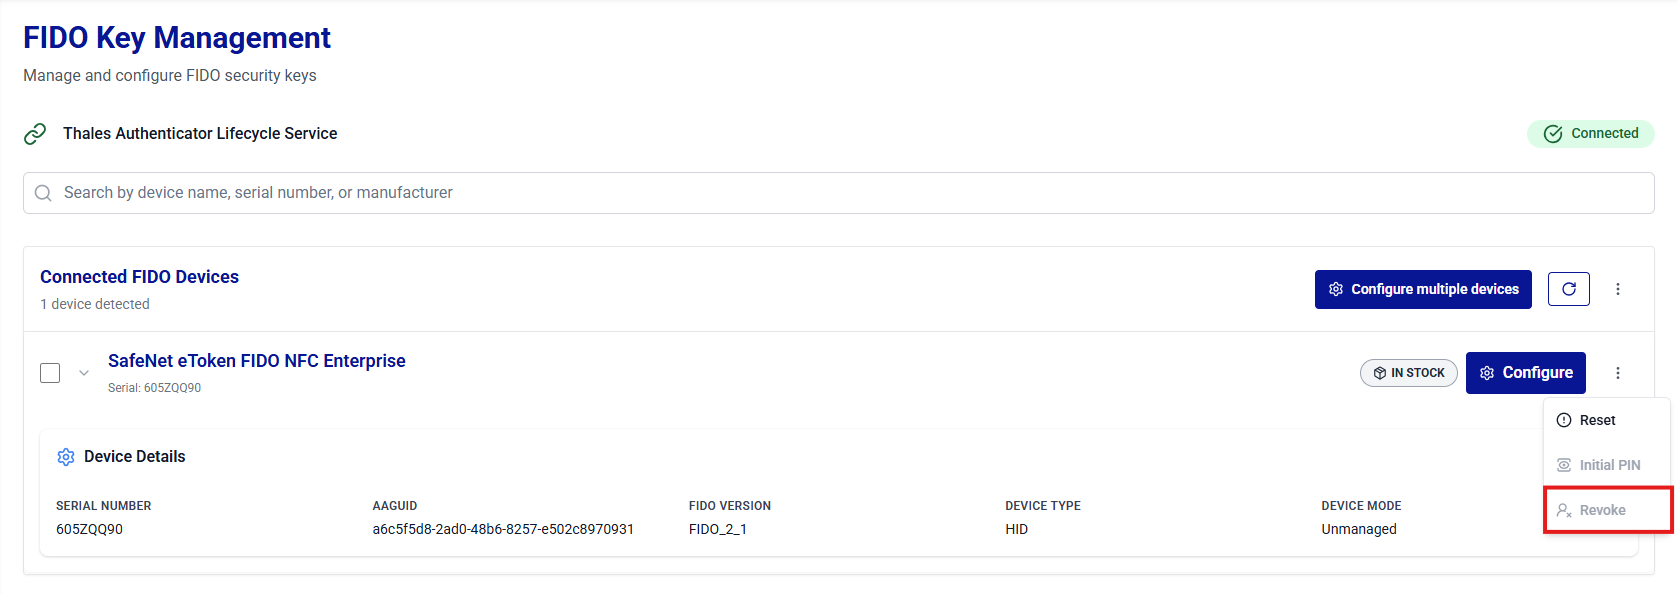
Task: Select serial number value 605ZQQ90 in details
Action: [89, 529]
